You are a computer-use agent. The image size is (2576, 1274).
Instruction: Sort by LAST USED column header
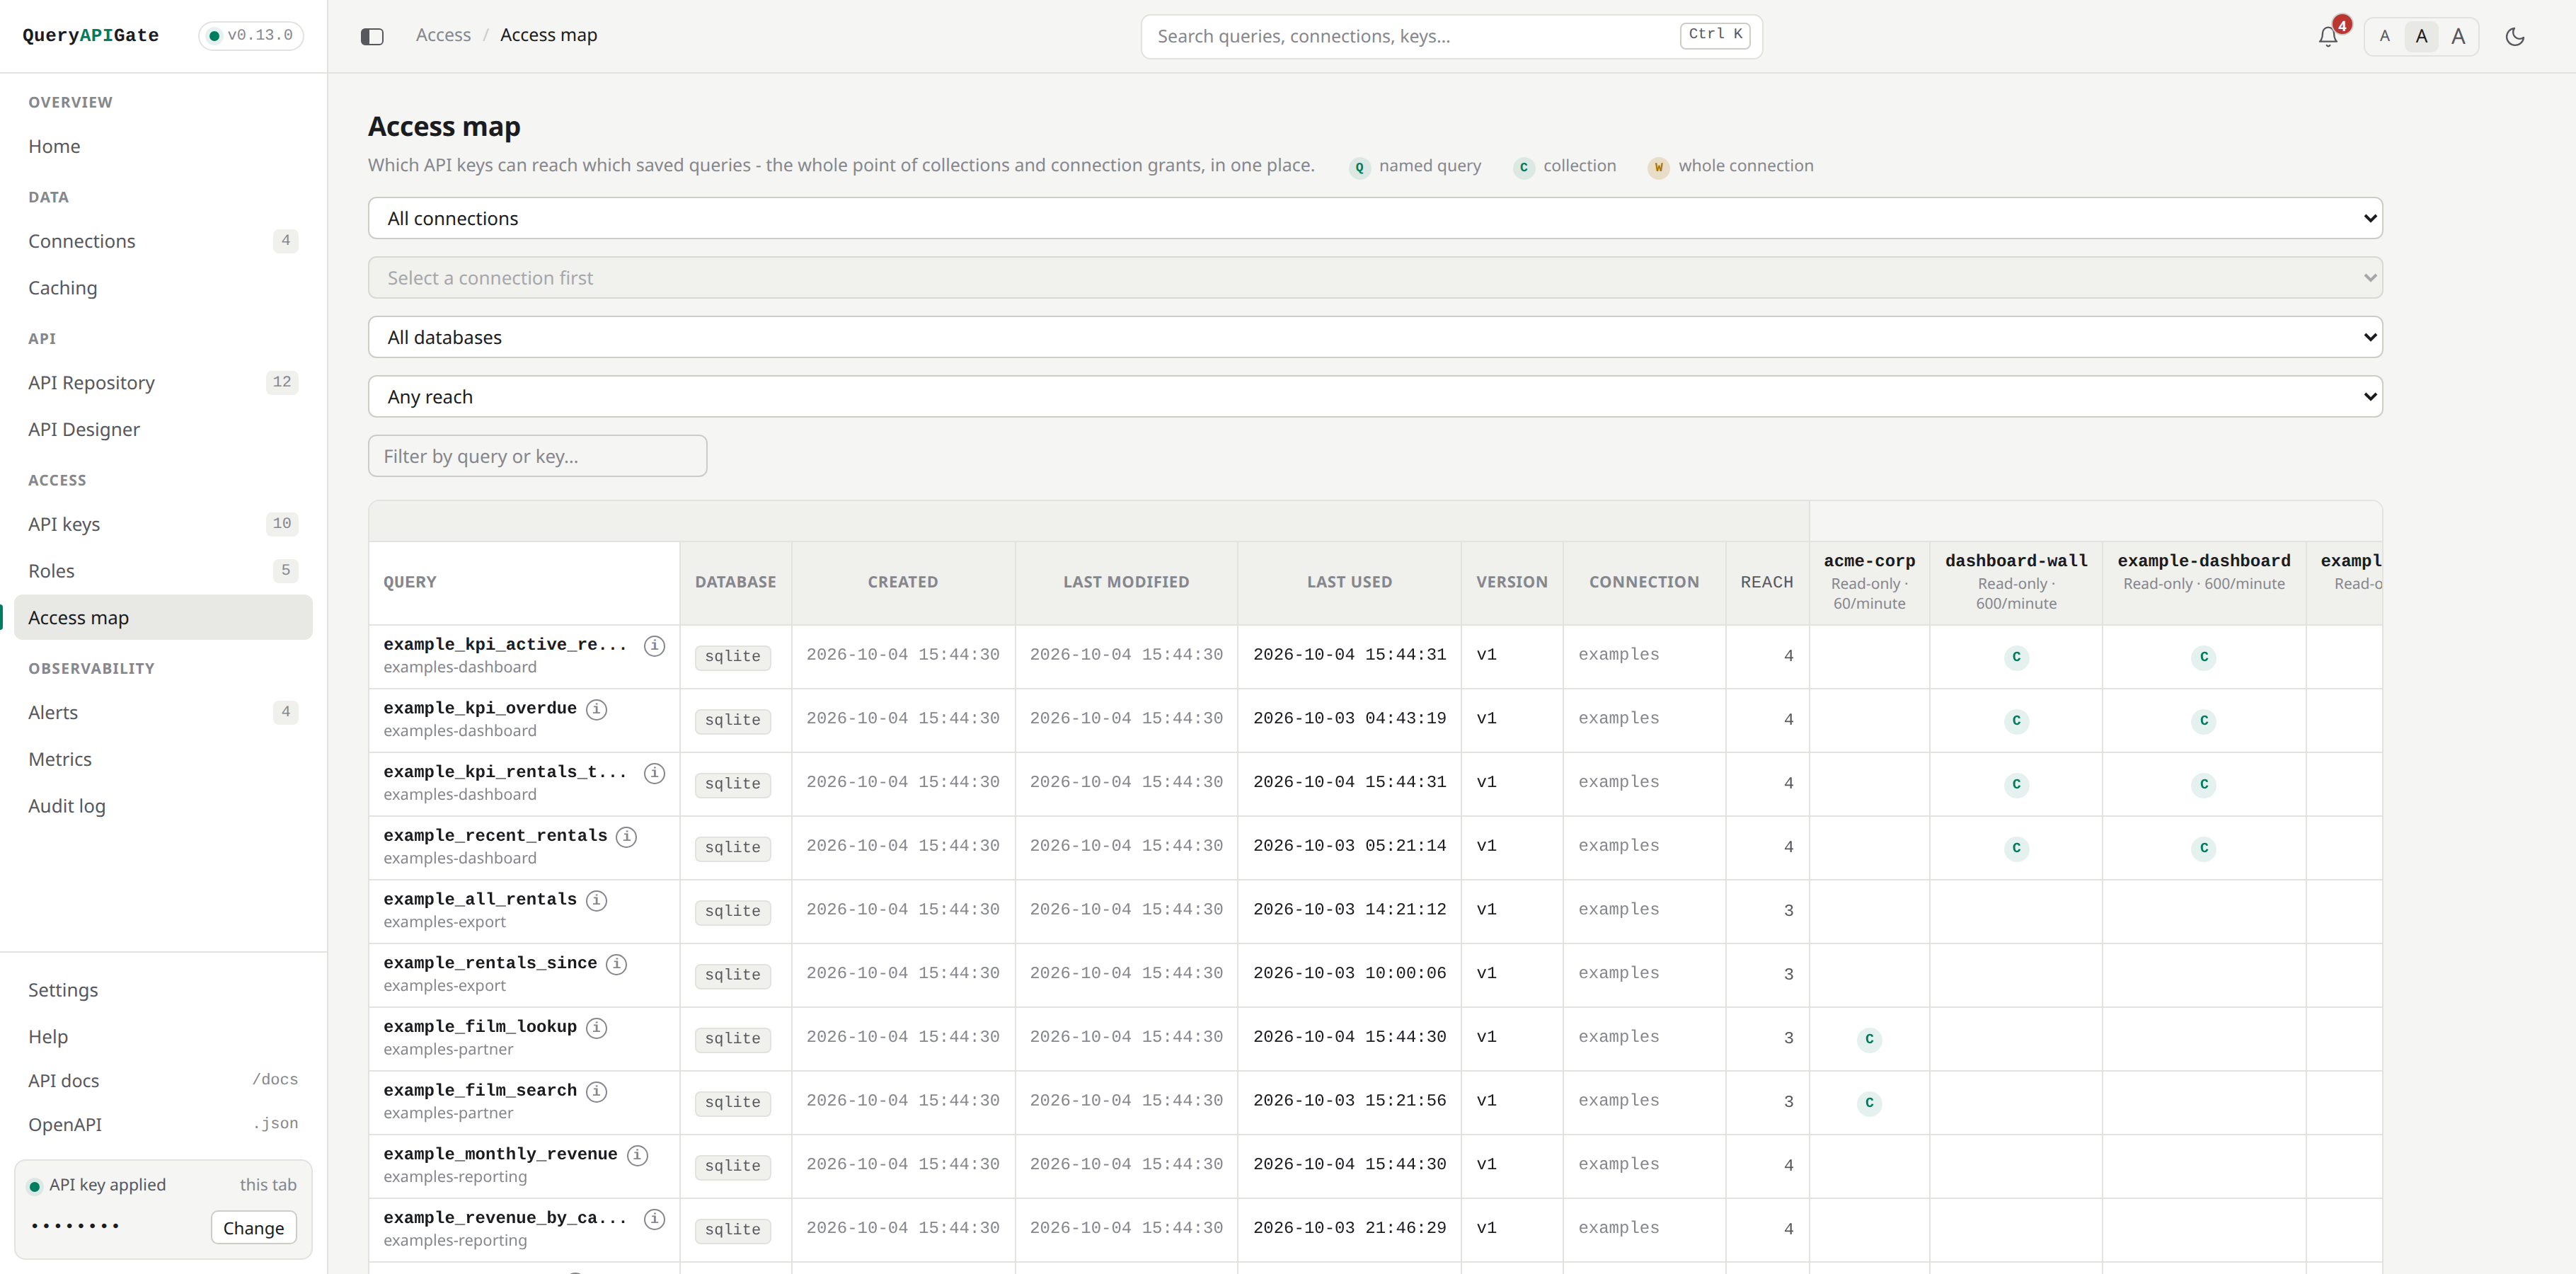[1349, 582]
